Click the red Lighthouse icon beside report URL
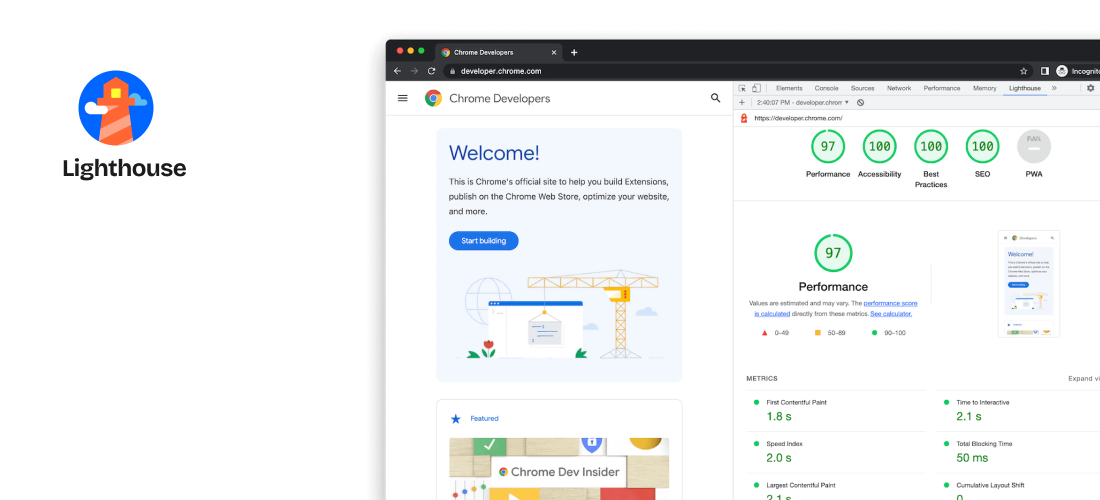The image size is (1100, 500). tap(744, 119)
